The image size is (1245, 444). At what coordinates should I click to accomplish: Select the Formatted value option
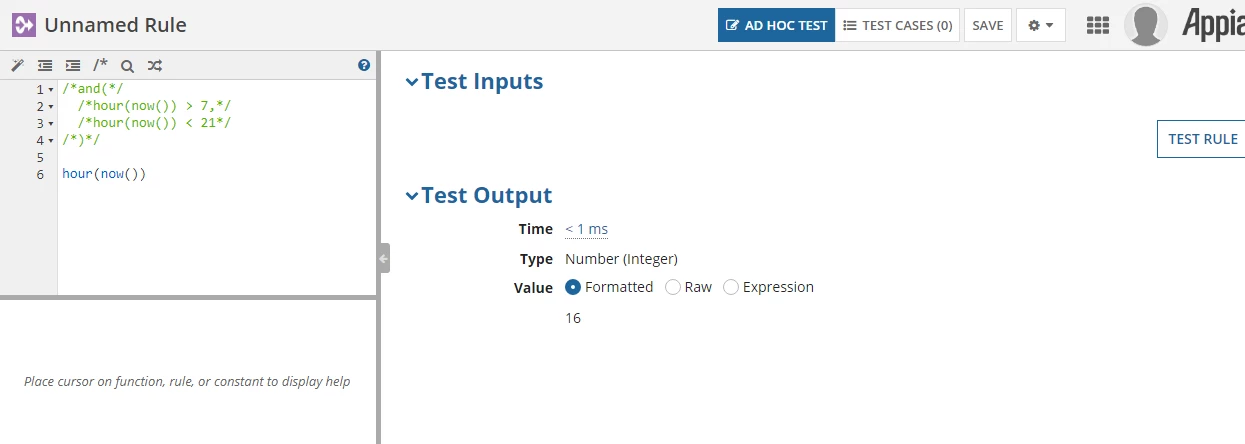tap(609, 287)
